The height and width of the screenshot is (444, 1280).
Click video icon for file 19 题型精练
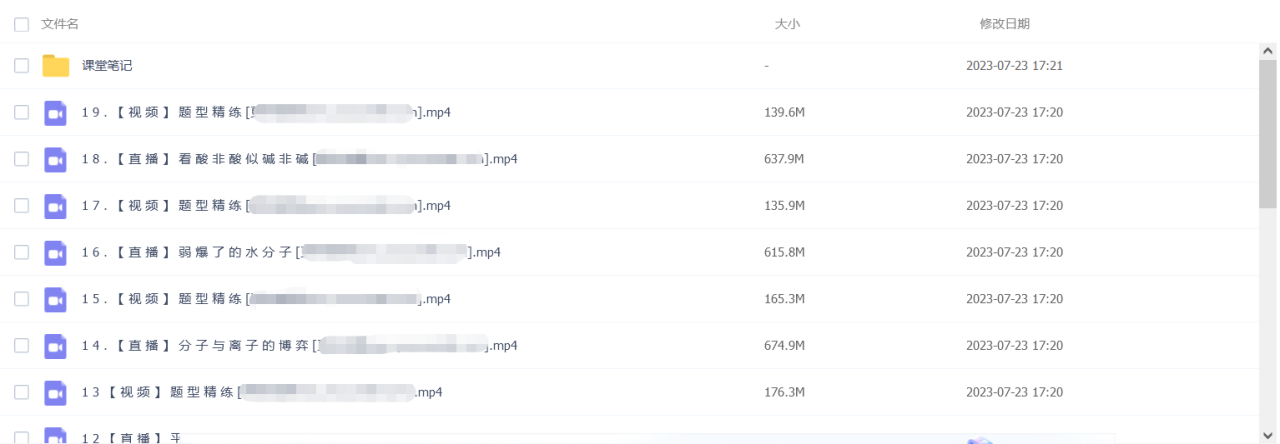pyautogui.click(x=55, y=113)
